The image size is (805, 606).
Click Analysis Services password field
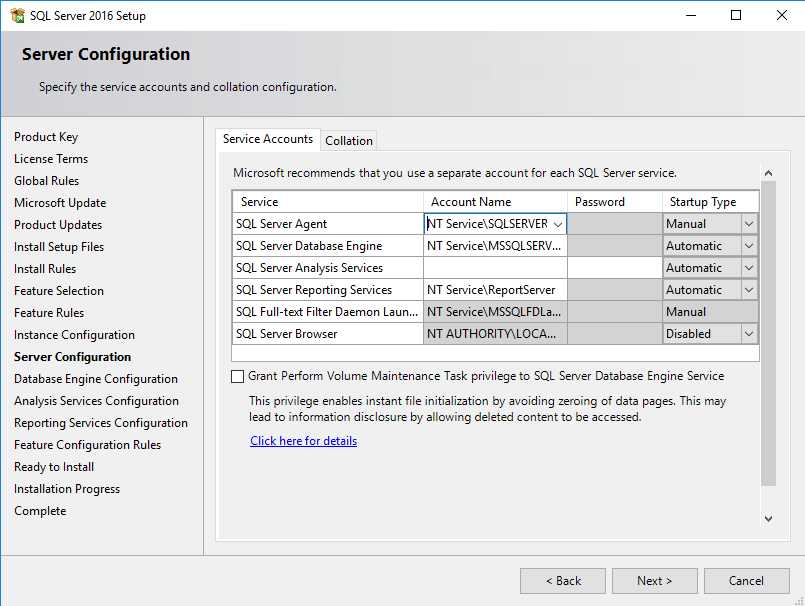615,268
